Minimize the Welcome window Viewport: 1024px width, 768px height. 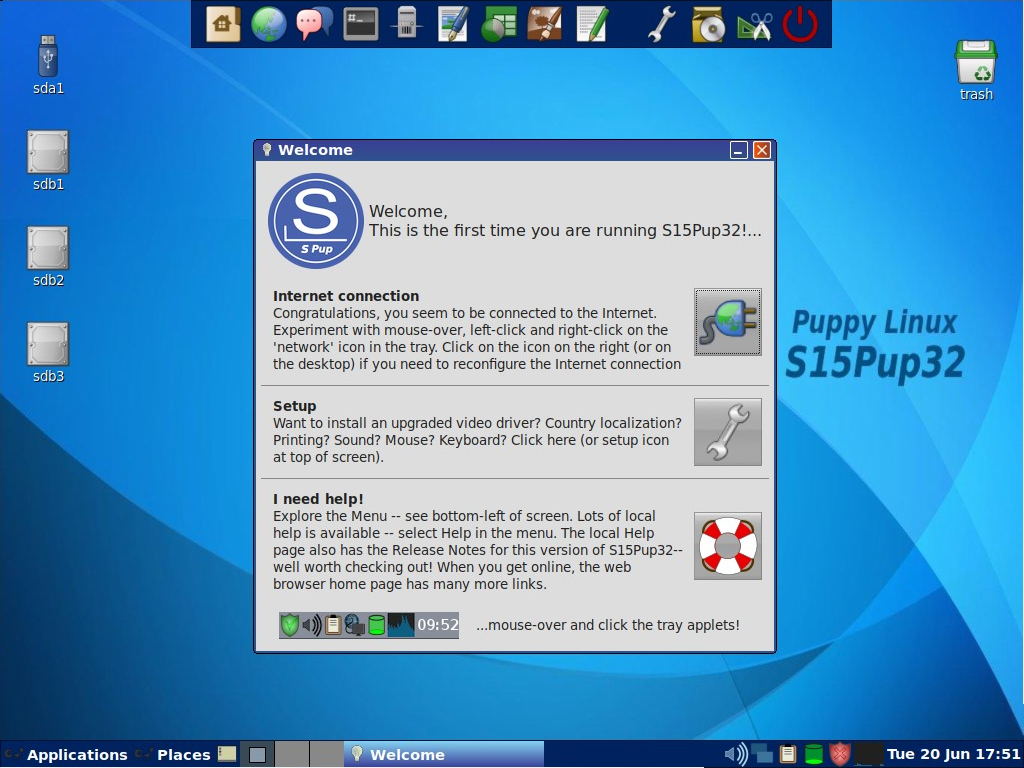click(x=739, y=150)
